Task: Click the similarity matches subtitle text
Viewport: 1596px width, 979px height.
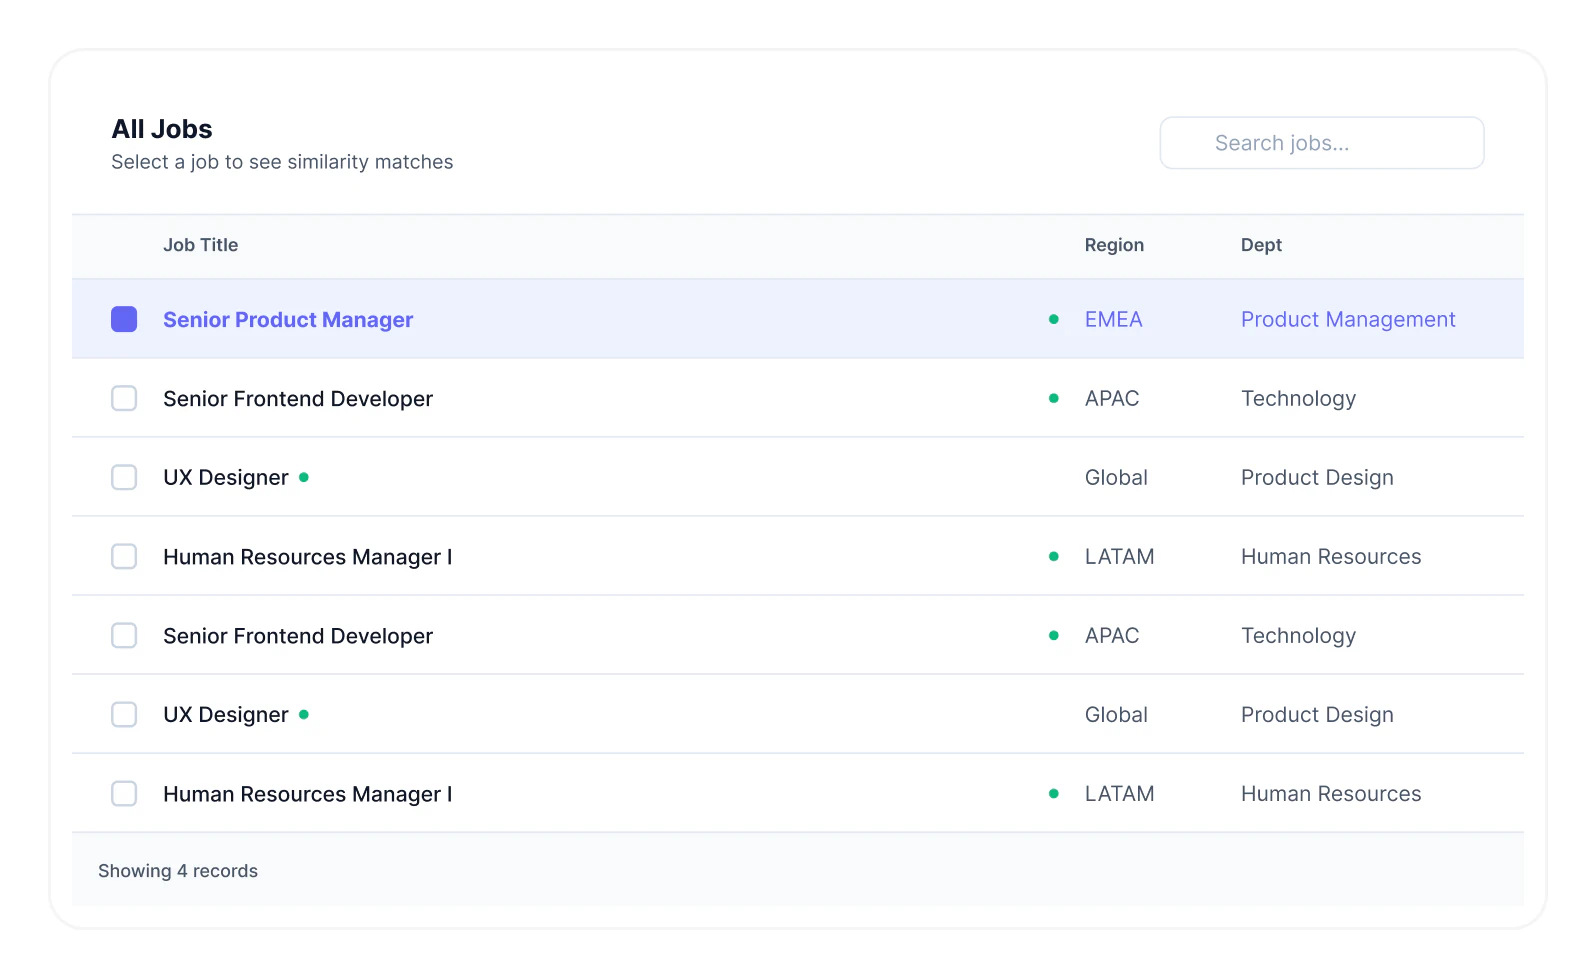Action: coord(282,162)
